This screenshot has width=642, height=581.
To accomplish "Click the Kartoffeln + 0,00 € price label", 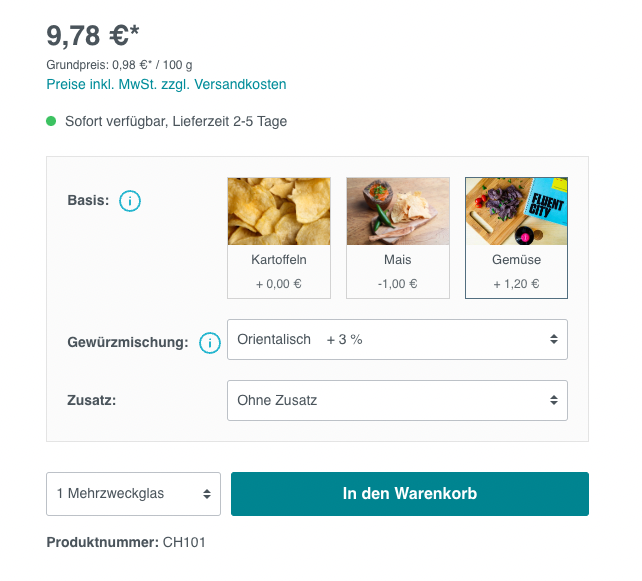I will tap(279, 283).
